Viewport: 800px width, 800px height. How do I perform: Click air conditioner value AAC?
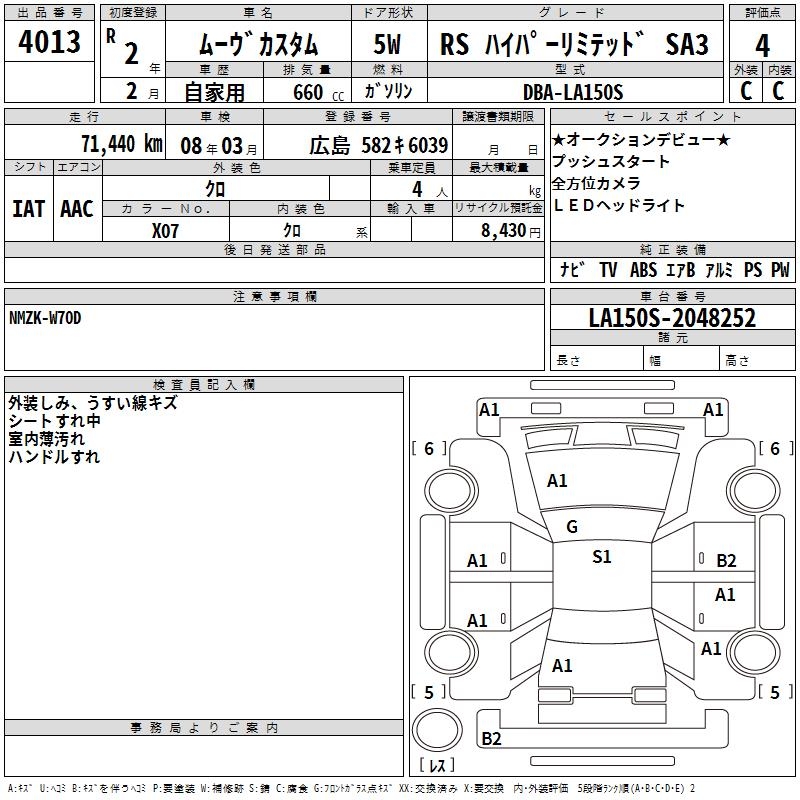point(77,209)
